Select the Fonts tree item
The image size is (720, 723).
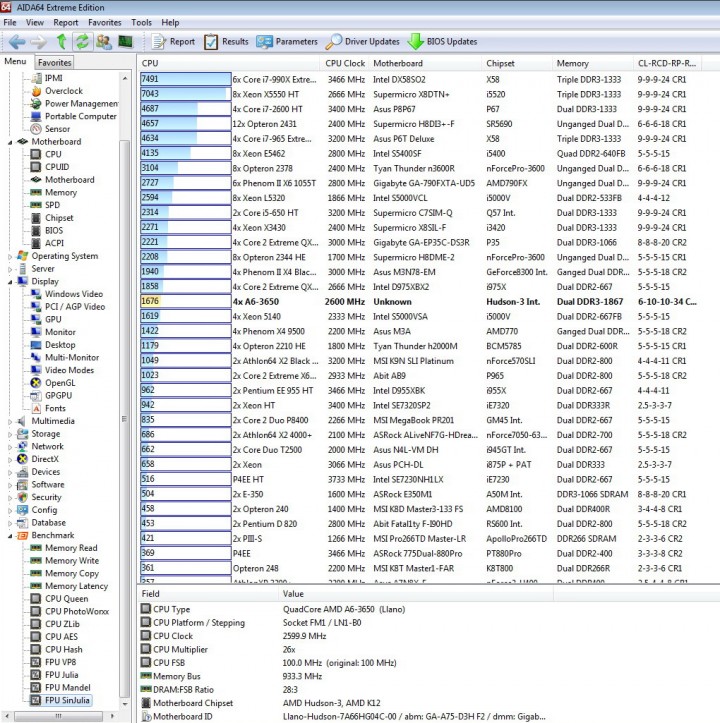pyautogui.click(x=55, y=409)
